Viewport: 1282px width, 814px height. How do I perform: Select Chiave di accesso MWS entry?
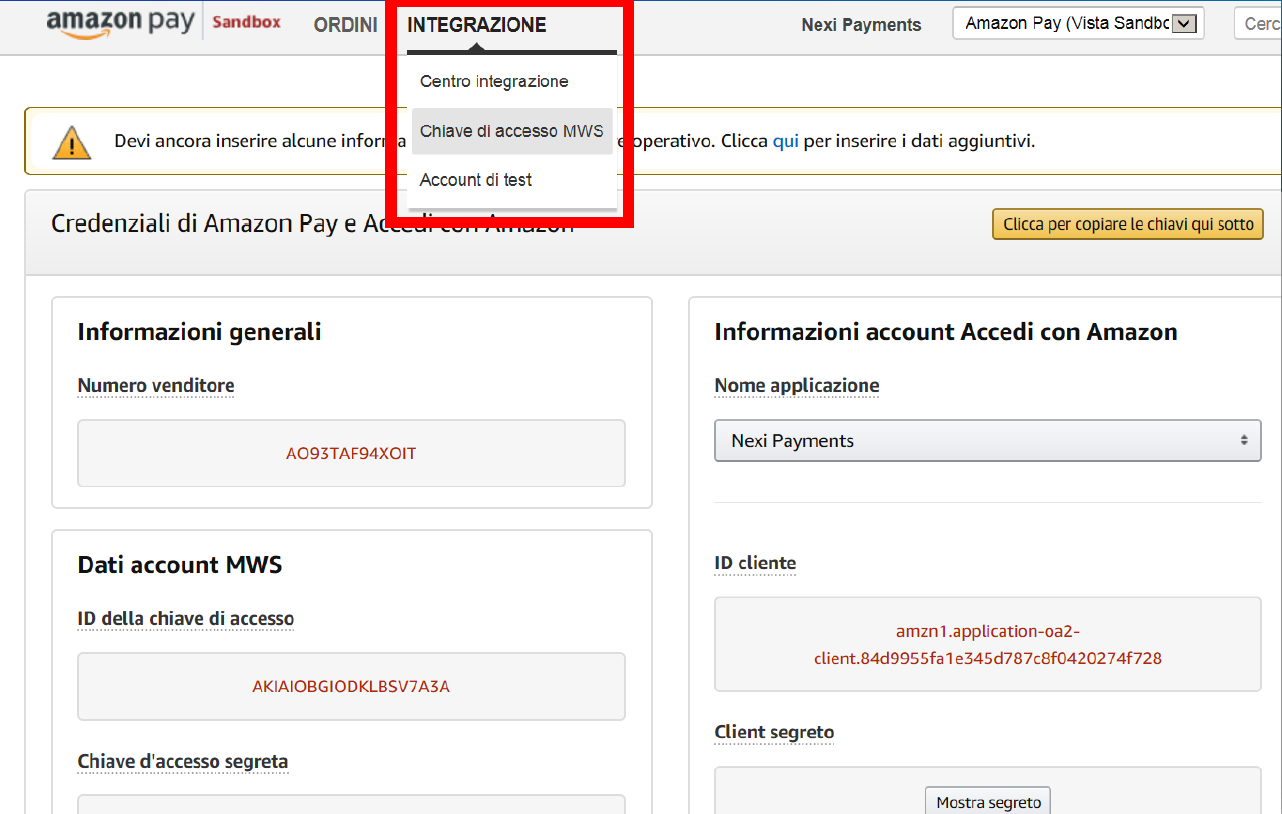pyautogui.click(x=512, y=131)
